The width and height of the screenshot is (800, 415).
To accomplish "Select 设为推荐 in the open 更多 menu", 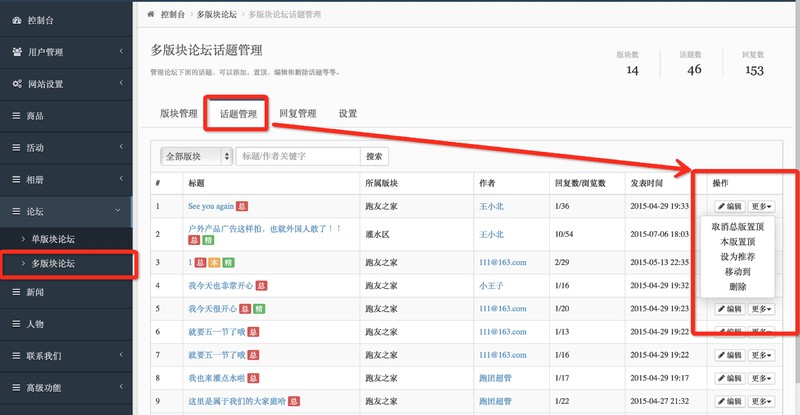I will click(738, 256).
